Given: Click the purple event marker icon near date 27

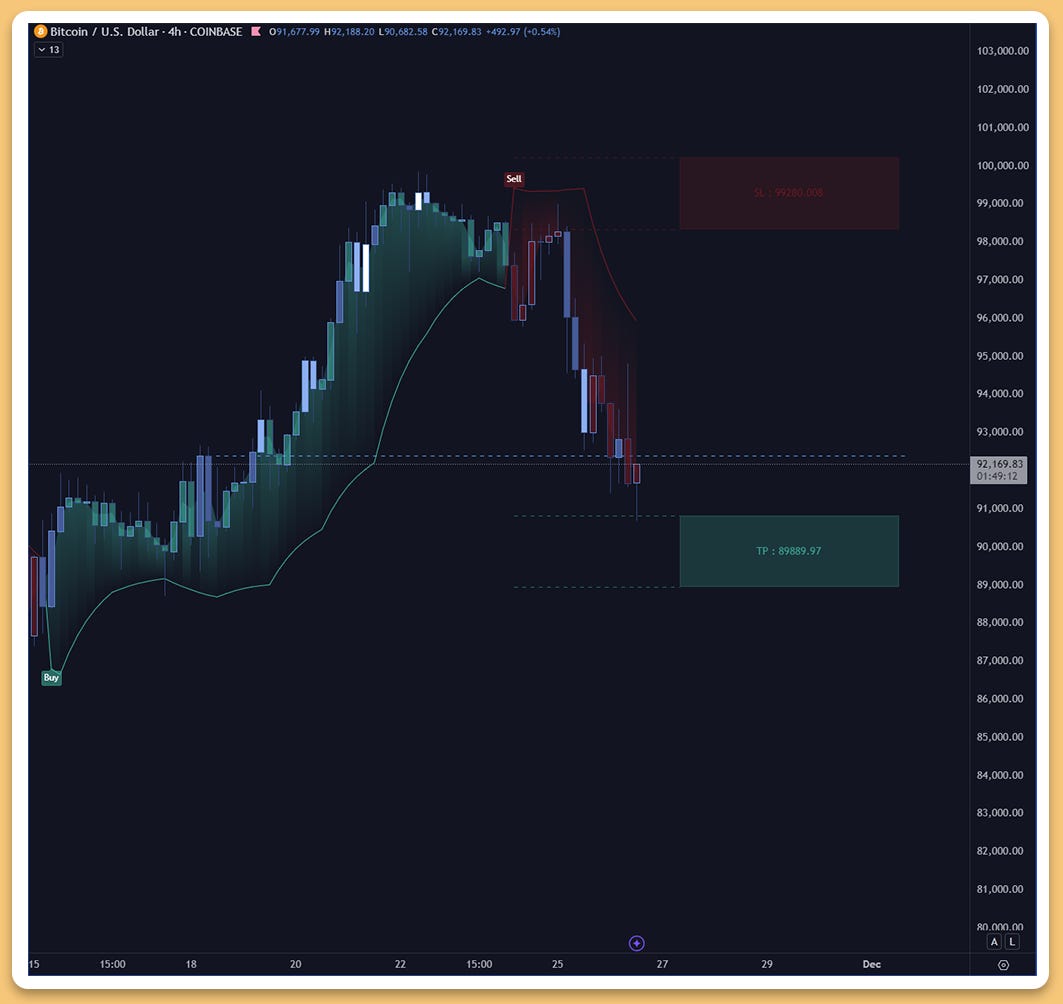Looking at the screenshot, I should (637, 943).
